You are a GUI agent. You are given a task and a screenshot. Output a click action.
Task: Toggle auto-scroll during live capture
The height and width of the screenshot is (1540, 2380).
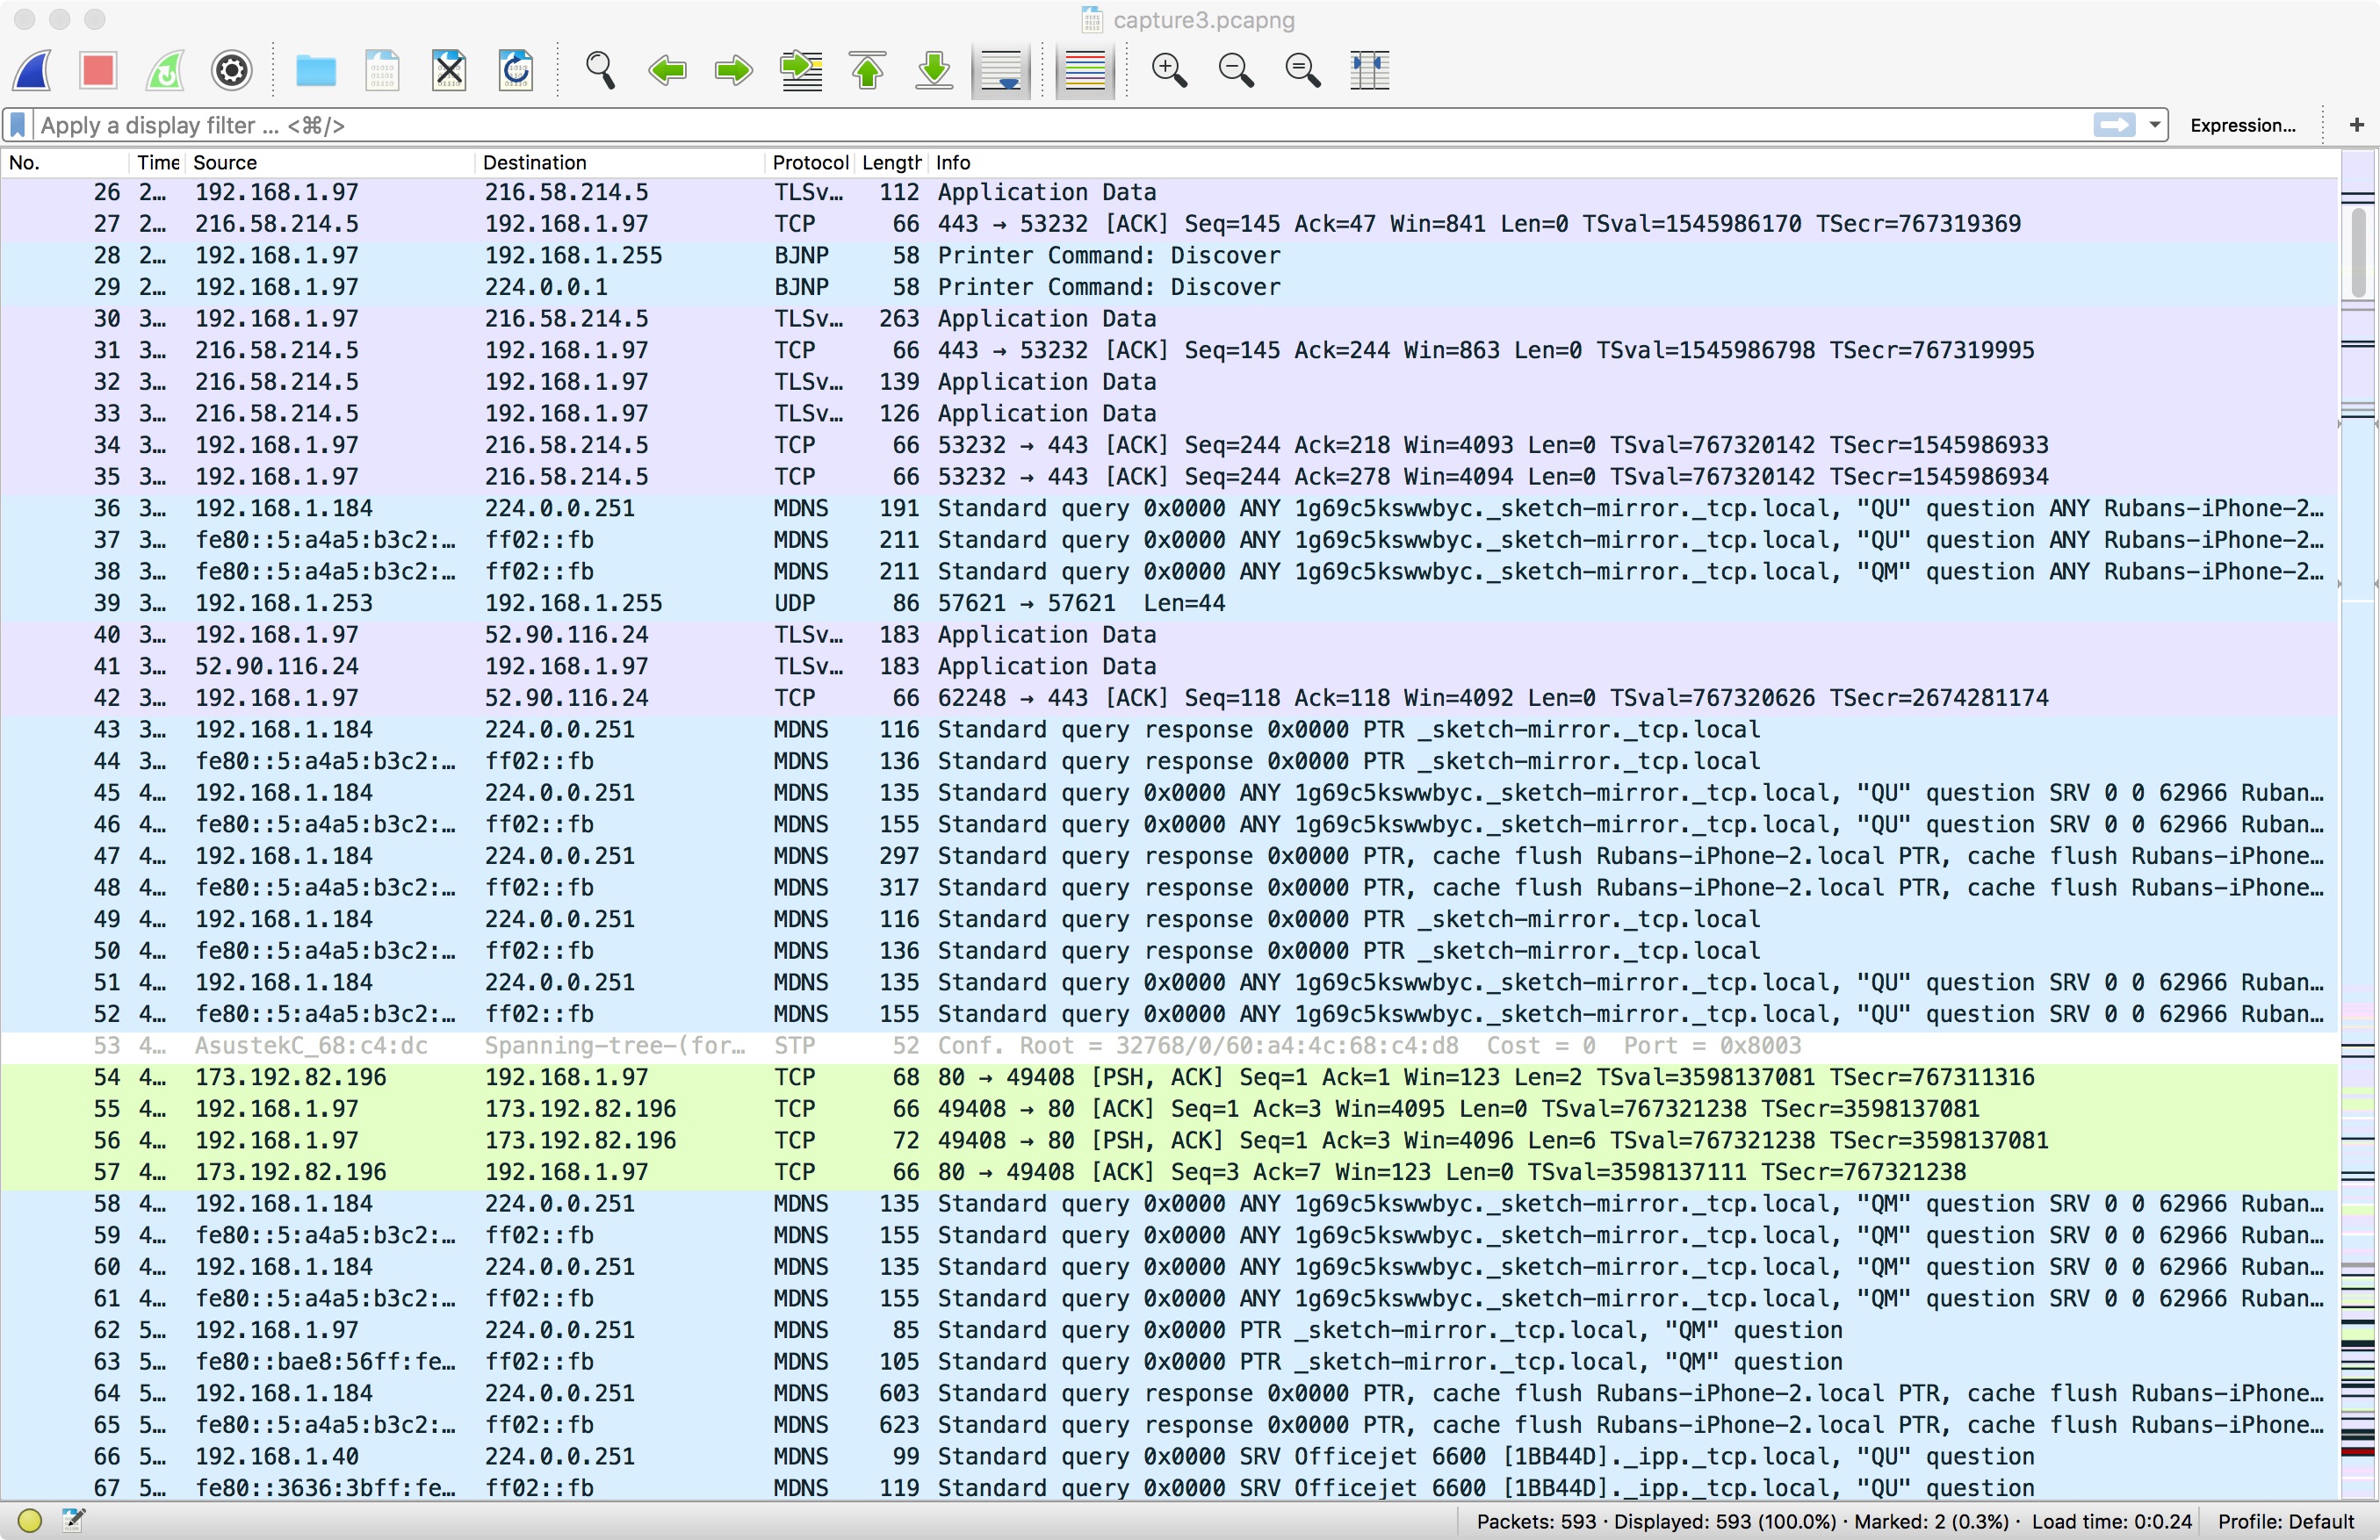click(x=1001, y=70)
